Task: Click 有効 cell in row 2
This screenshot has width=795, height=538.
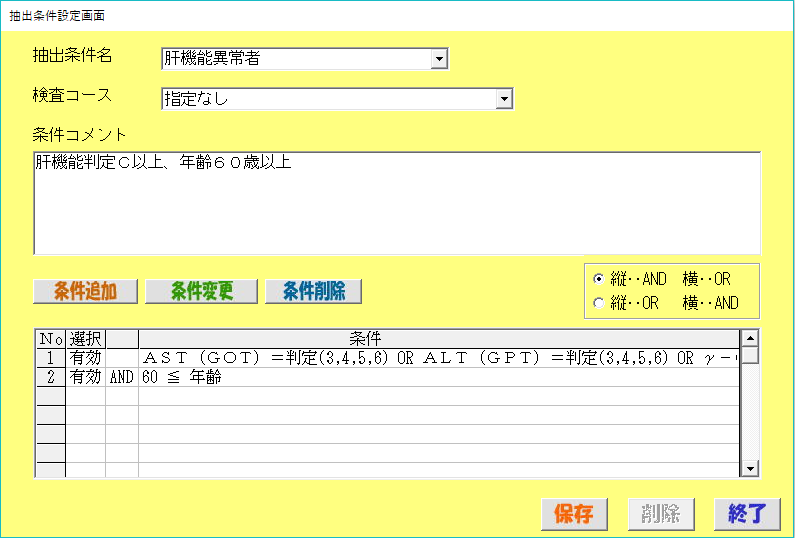Action: click(x=85, y=377)
